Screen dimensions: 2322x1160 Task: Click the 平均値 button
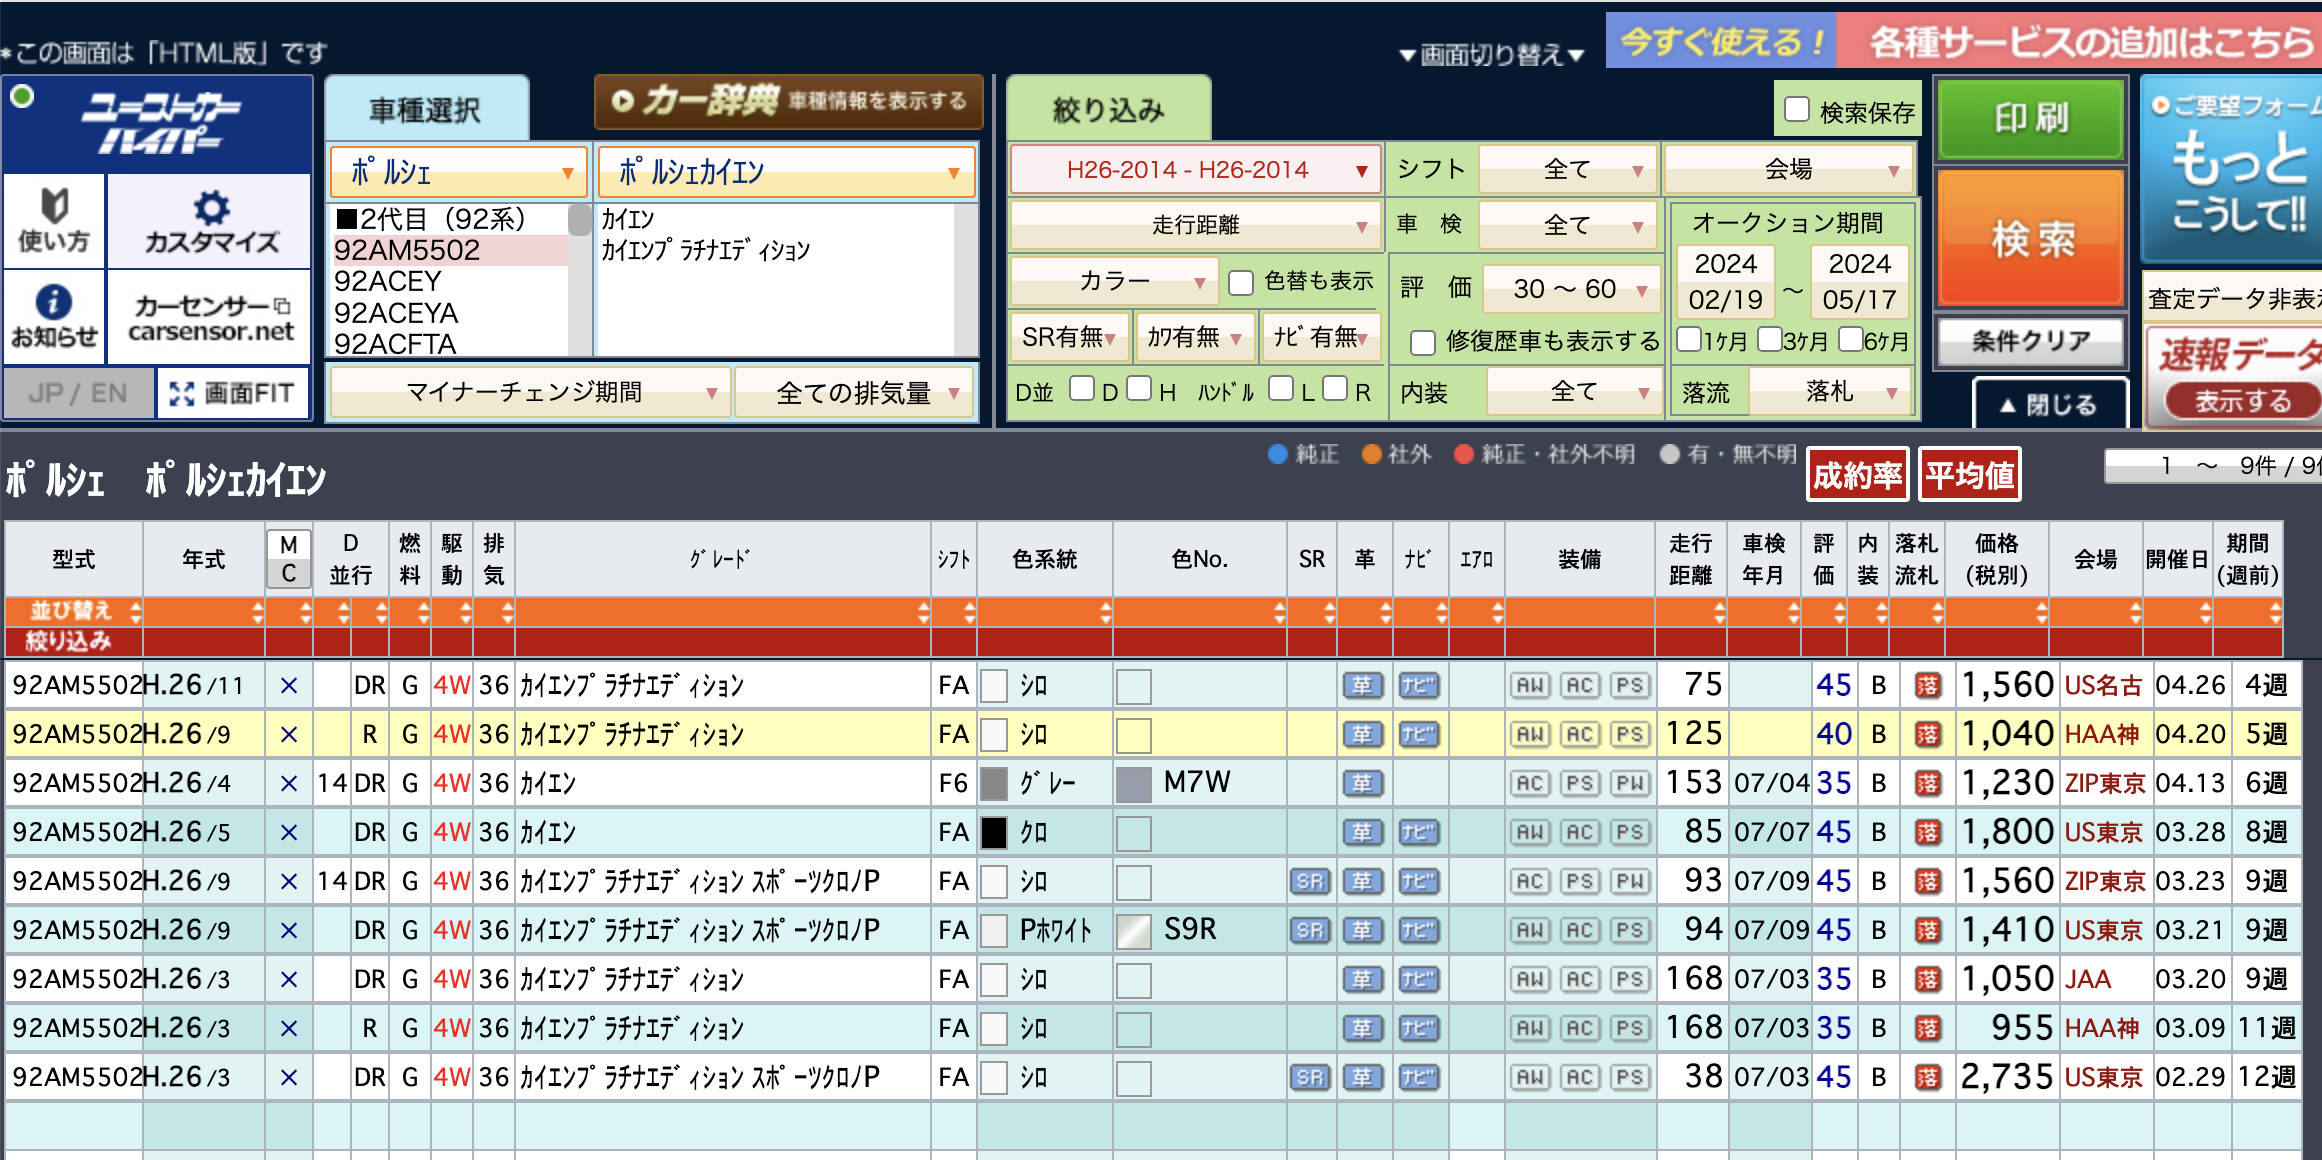(1970, 475)
